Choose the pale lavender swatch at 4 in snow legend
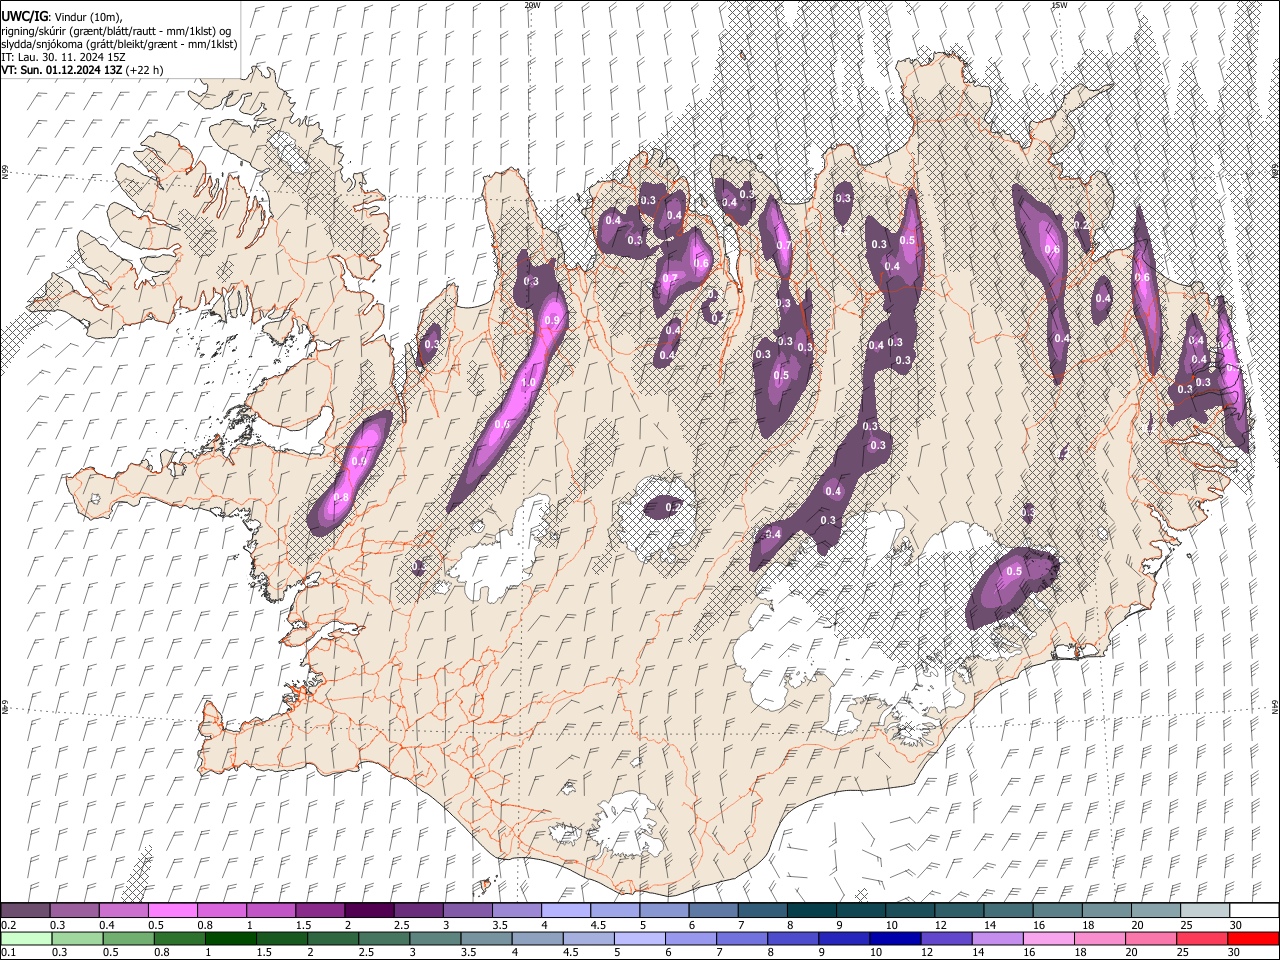This screenshot has height=960, width=1280. click(x=566, y=911)
